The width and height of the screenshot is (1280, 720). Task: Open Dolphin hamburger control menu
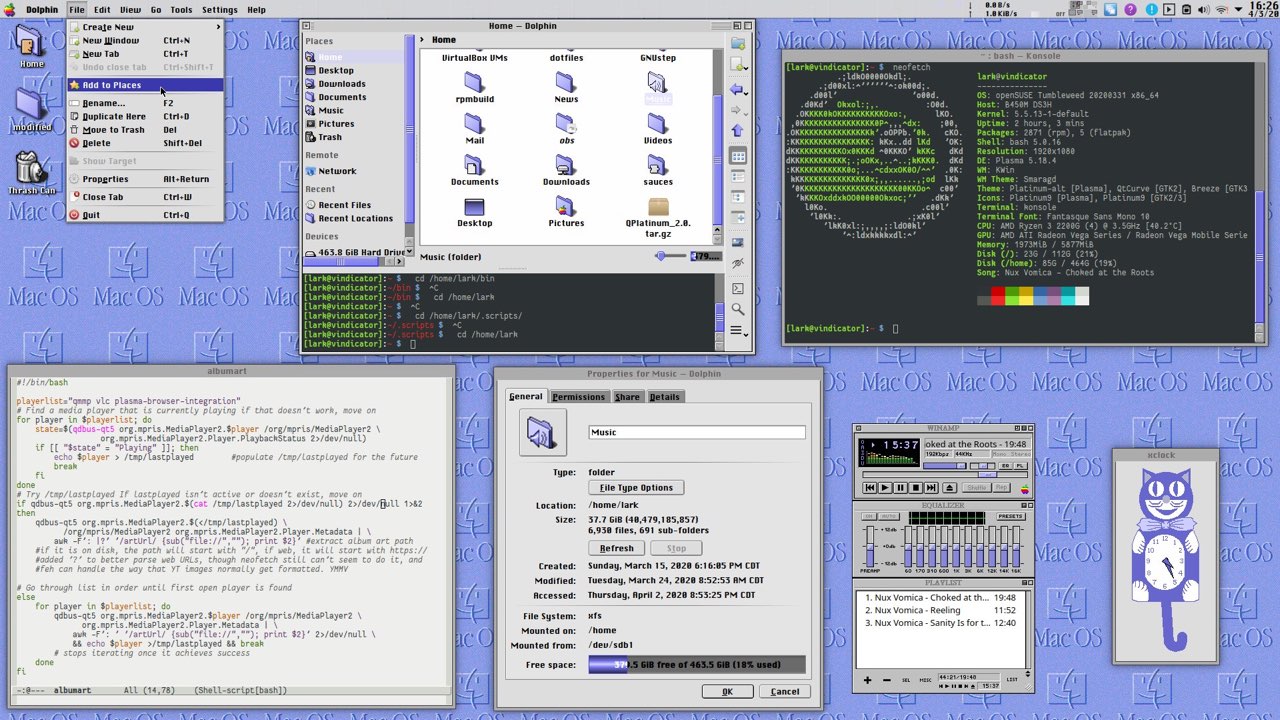tap(738, 330)
